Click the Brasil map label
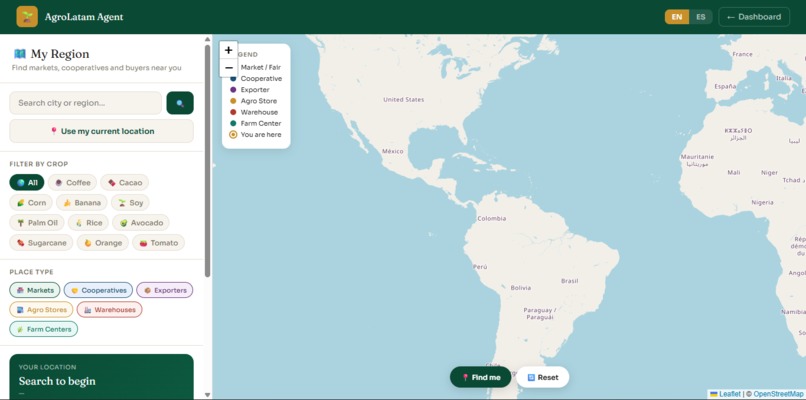The height and width of the screenshot is (400, 806). (x=570, y=281)
